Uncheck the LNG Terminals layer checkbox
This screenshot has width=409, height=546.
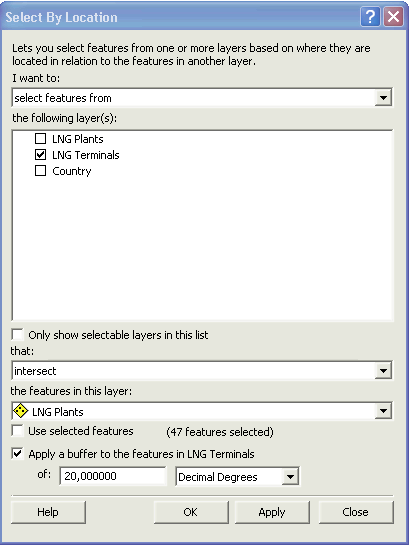[40, 155]
